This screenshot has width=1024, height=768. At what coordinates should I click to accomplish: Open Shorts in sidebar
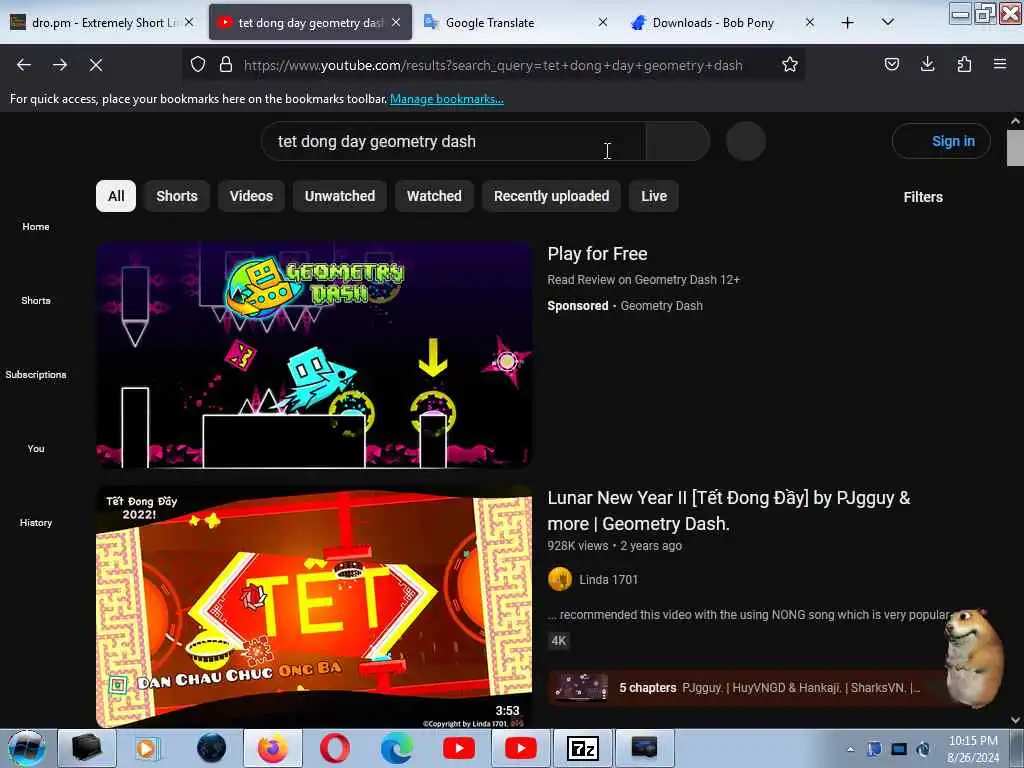[36, 300]
